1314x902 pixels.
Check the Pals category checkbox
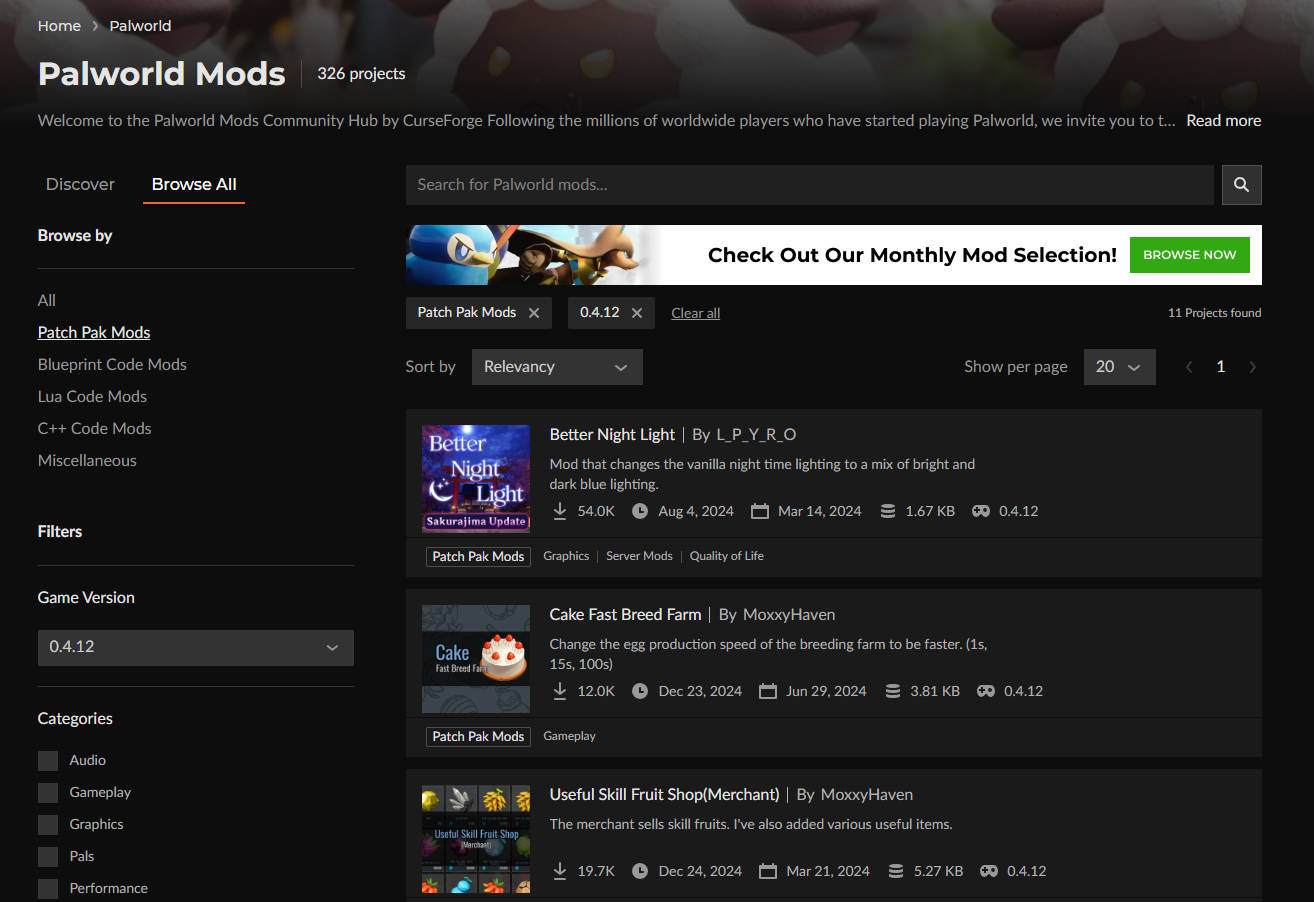click(48, 857)
